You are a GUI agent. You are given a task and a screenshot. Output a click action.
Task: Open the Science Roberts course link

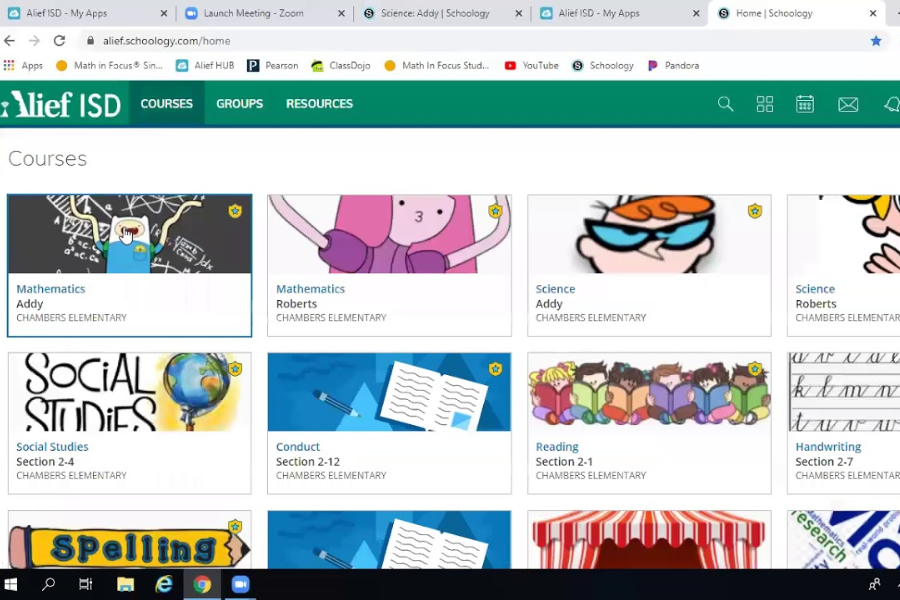tap(815, 289)
